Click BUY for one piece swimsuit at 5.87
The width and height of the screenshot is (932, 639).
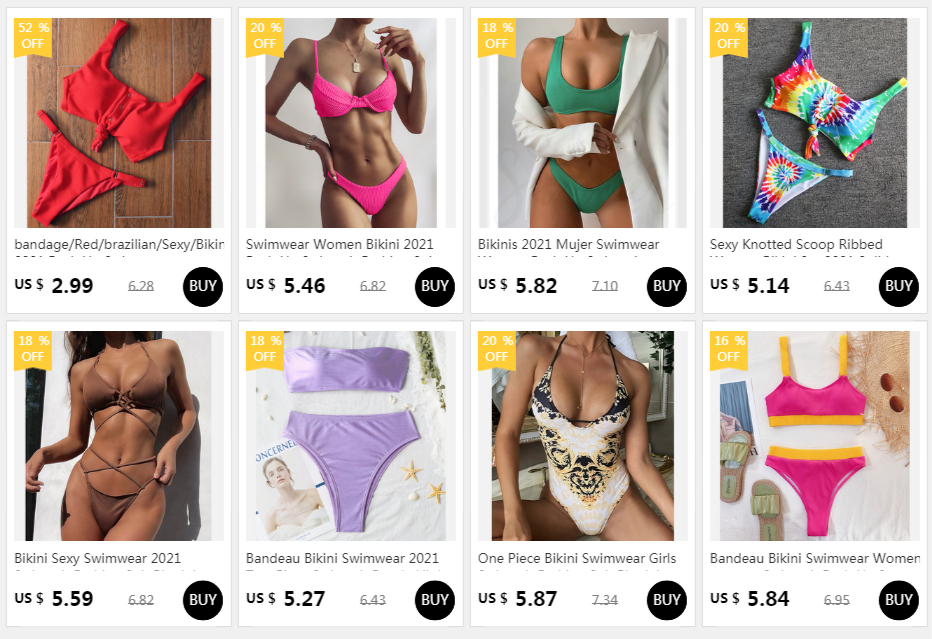click(666, 600)
